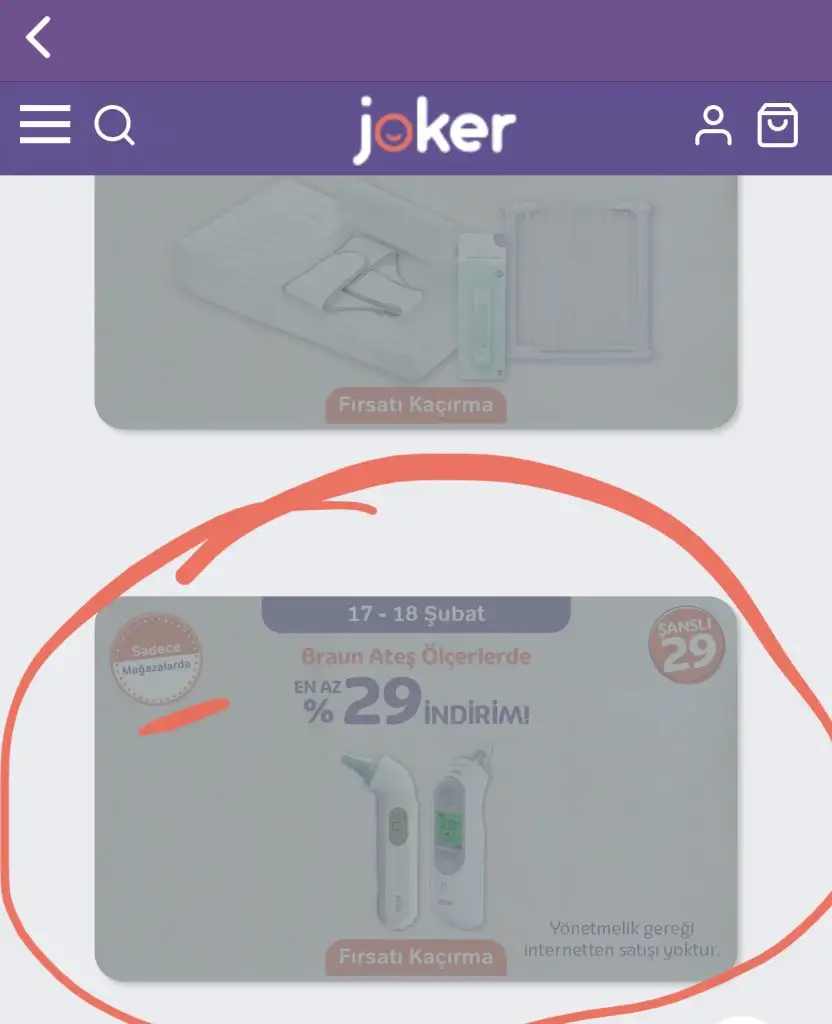Open the hamburger menu

[x=45, y=124]
